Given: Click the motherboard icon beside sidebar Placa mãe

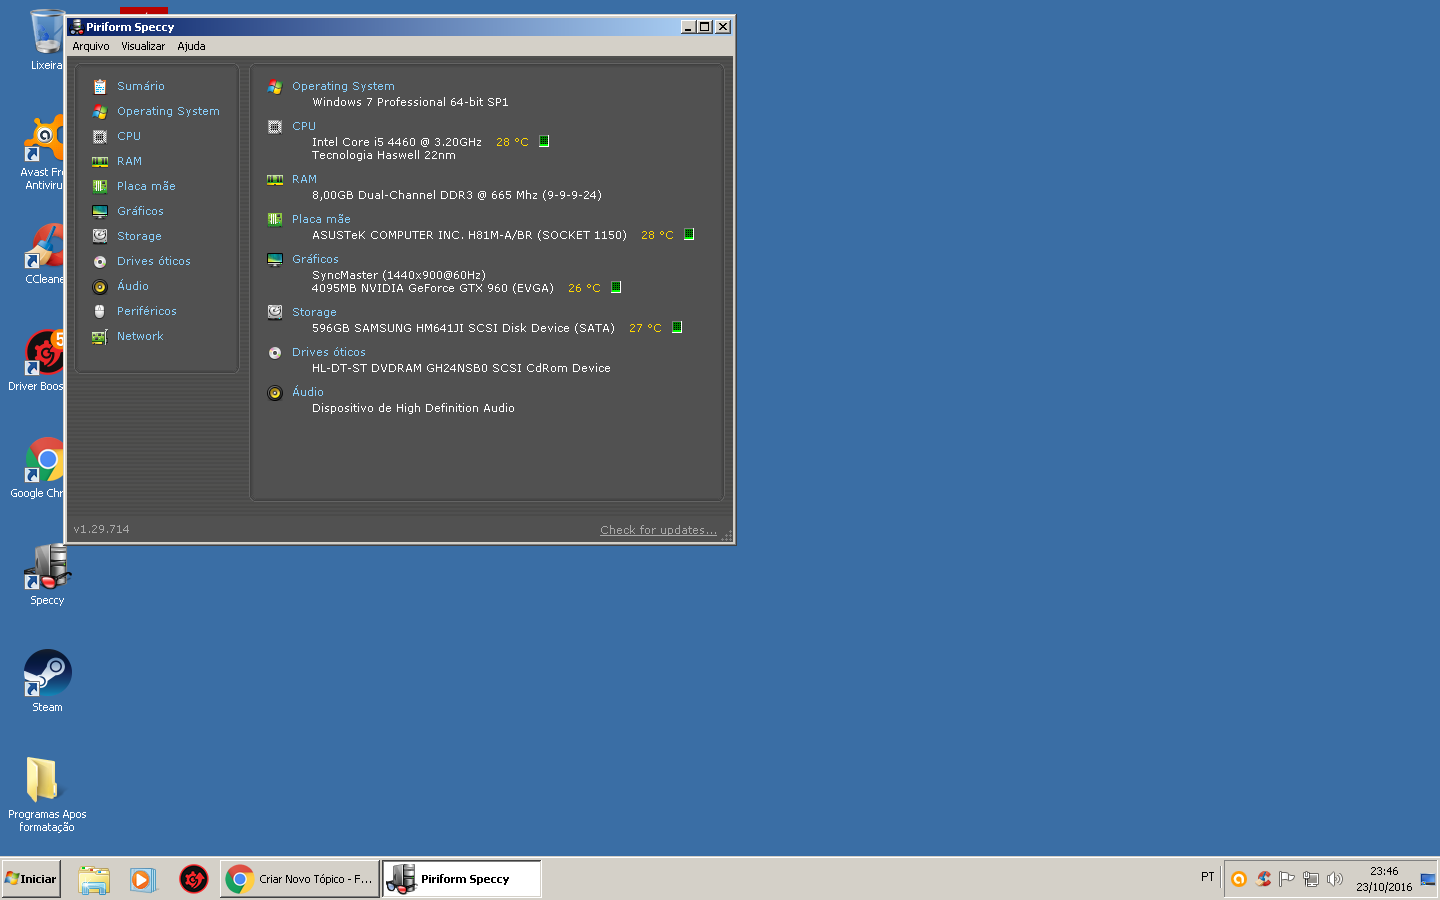Looking at the screenshot, I should coord(100,187).
